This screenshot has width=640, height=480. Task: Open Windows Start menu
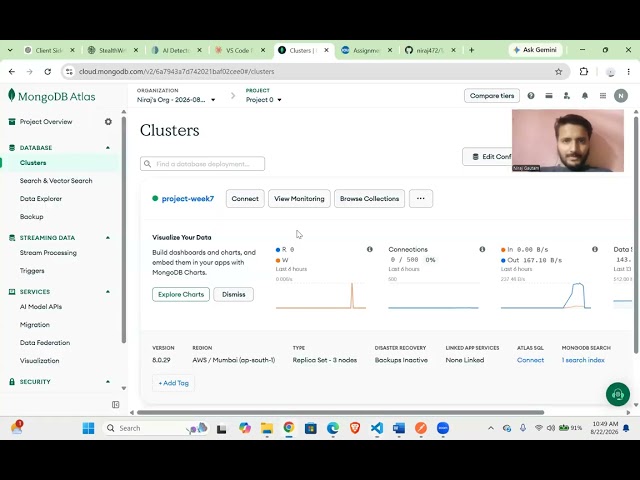tap(88, 428)
